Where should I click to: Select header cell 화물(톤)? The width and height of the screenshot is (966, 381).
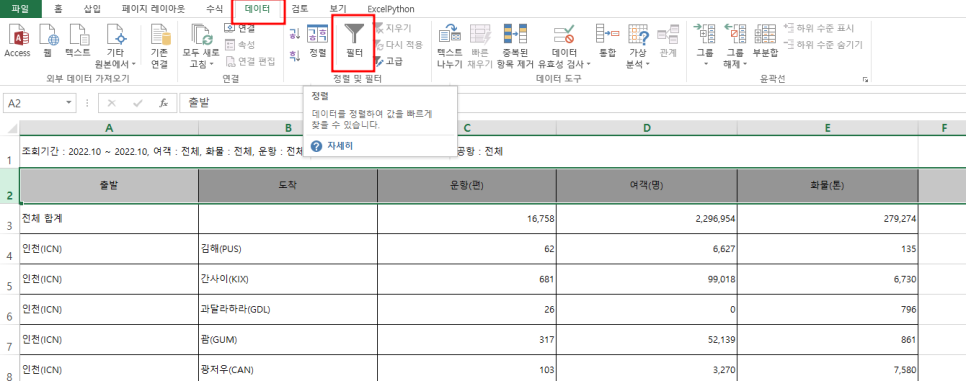pyautogui.click(x=827, y=185)
